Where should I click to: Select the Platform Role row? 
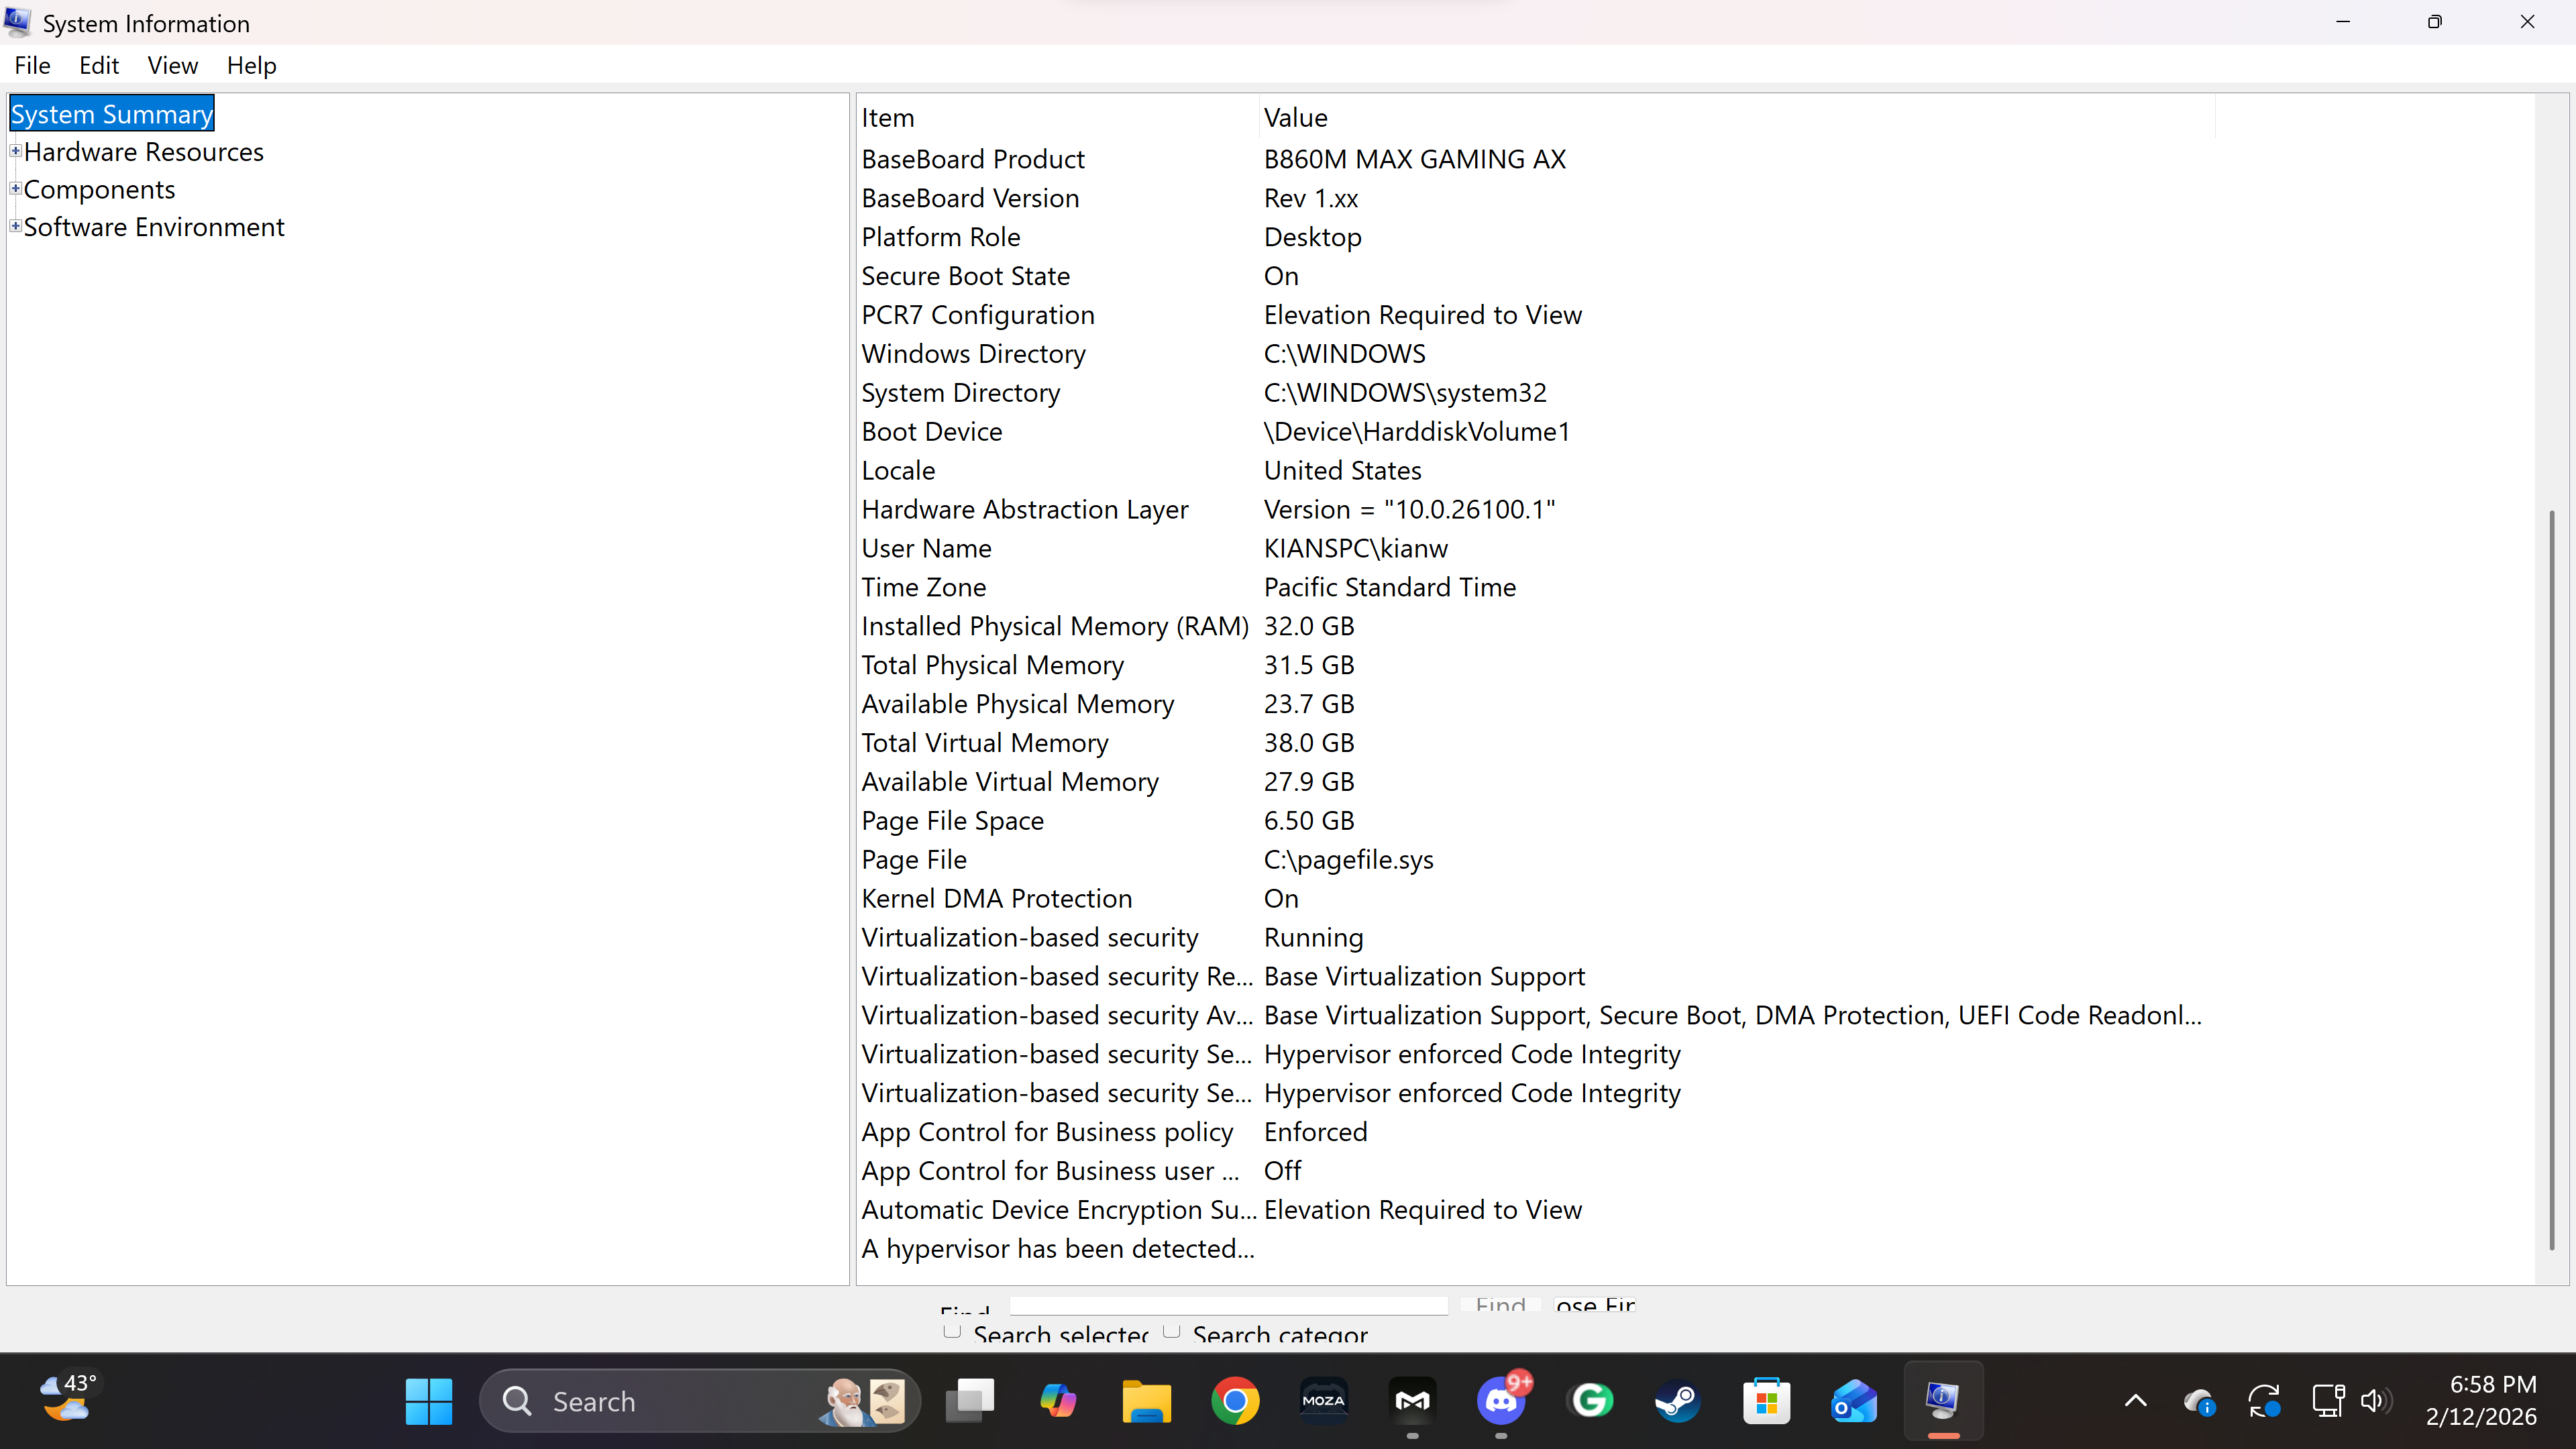tap(1536, 237)
